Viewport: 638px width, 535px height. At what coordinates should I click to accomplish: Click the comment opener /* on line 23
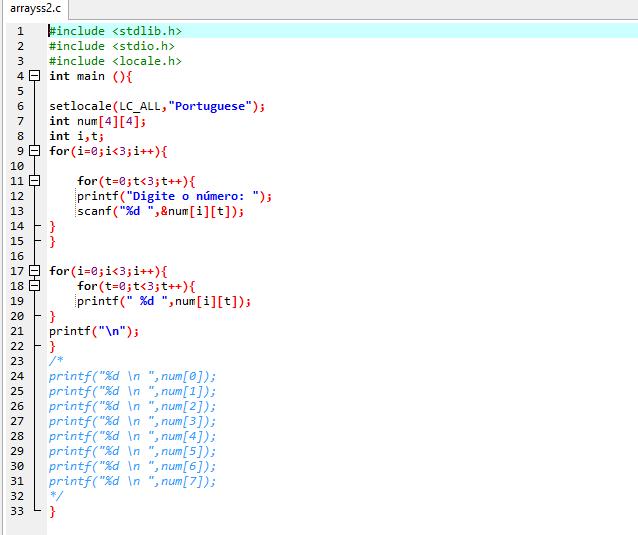click(x=56, y=361)
